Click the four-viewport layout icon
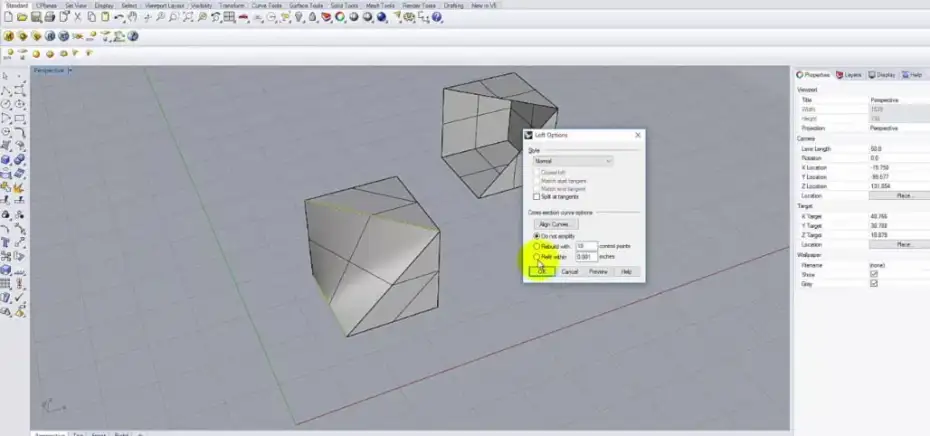930x436 pixels. tap(230, 17)
